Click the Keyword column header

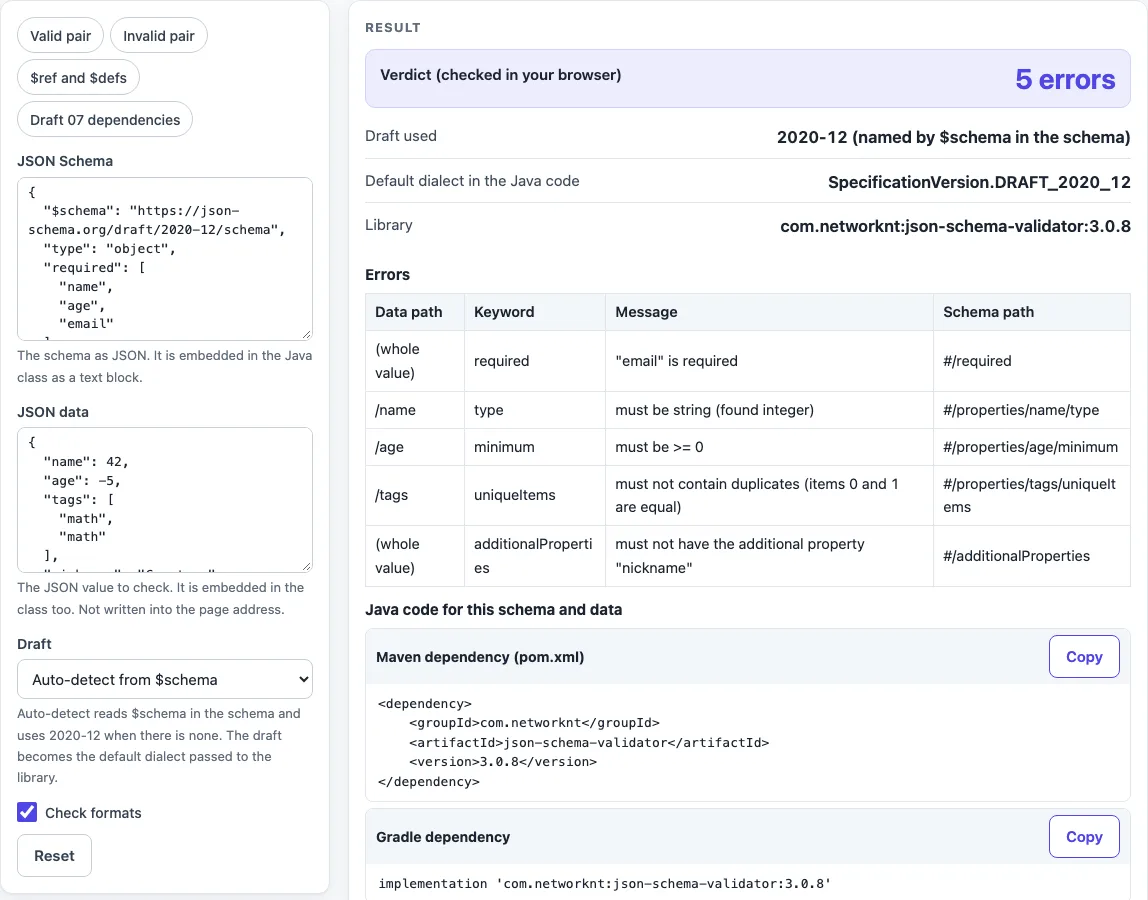coord(535,312)
